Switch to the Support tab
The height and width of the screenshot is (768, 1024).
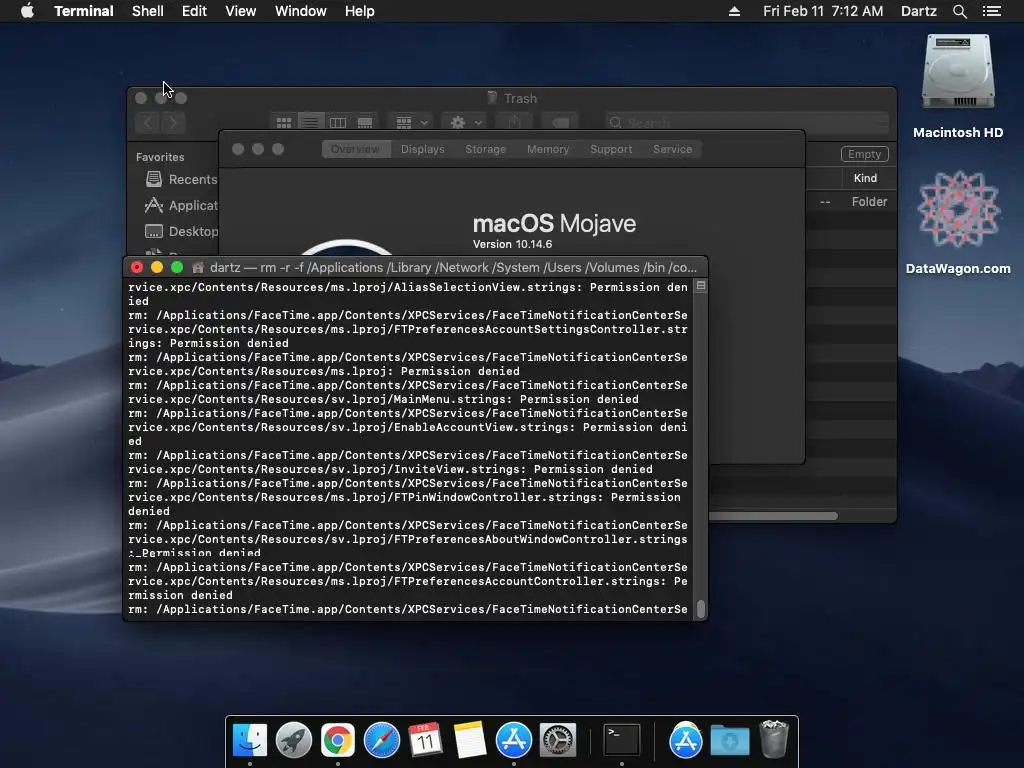tap(611, 149)
